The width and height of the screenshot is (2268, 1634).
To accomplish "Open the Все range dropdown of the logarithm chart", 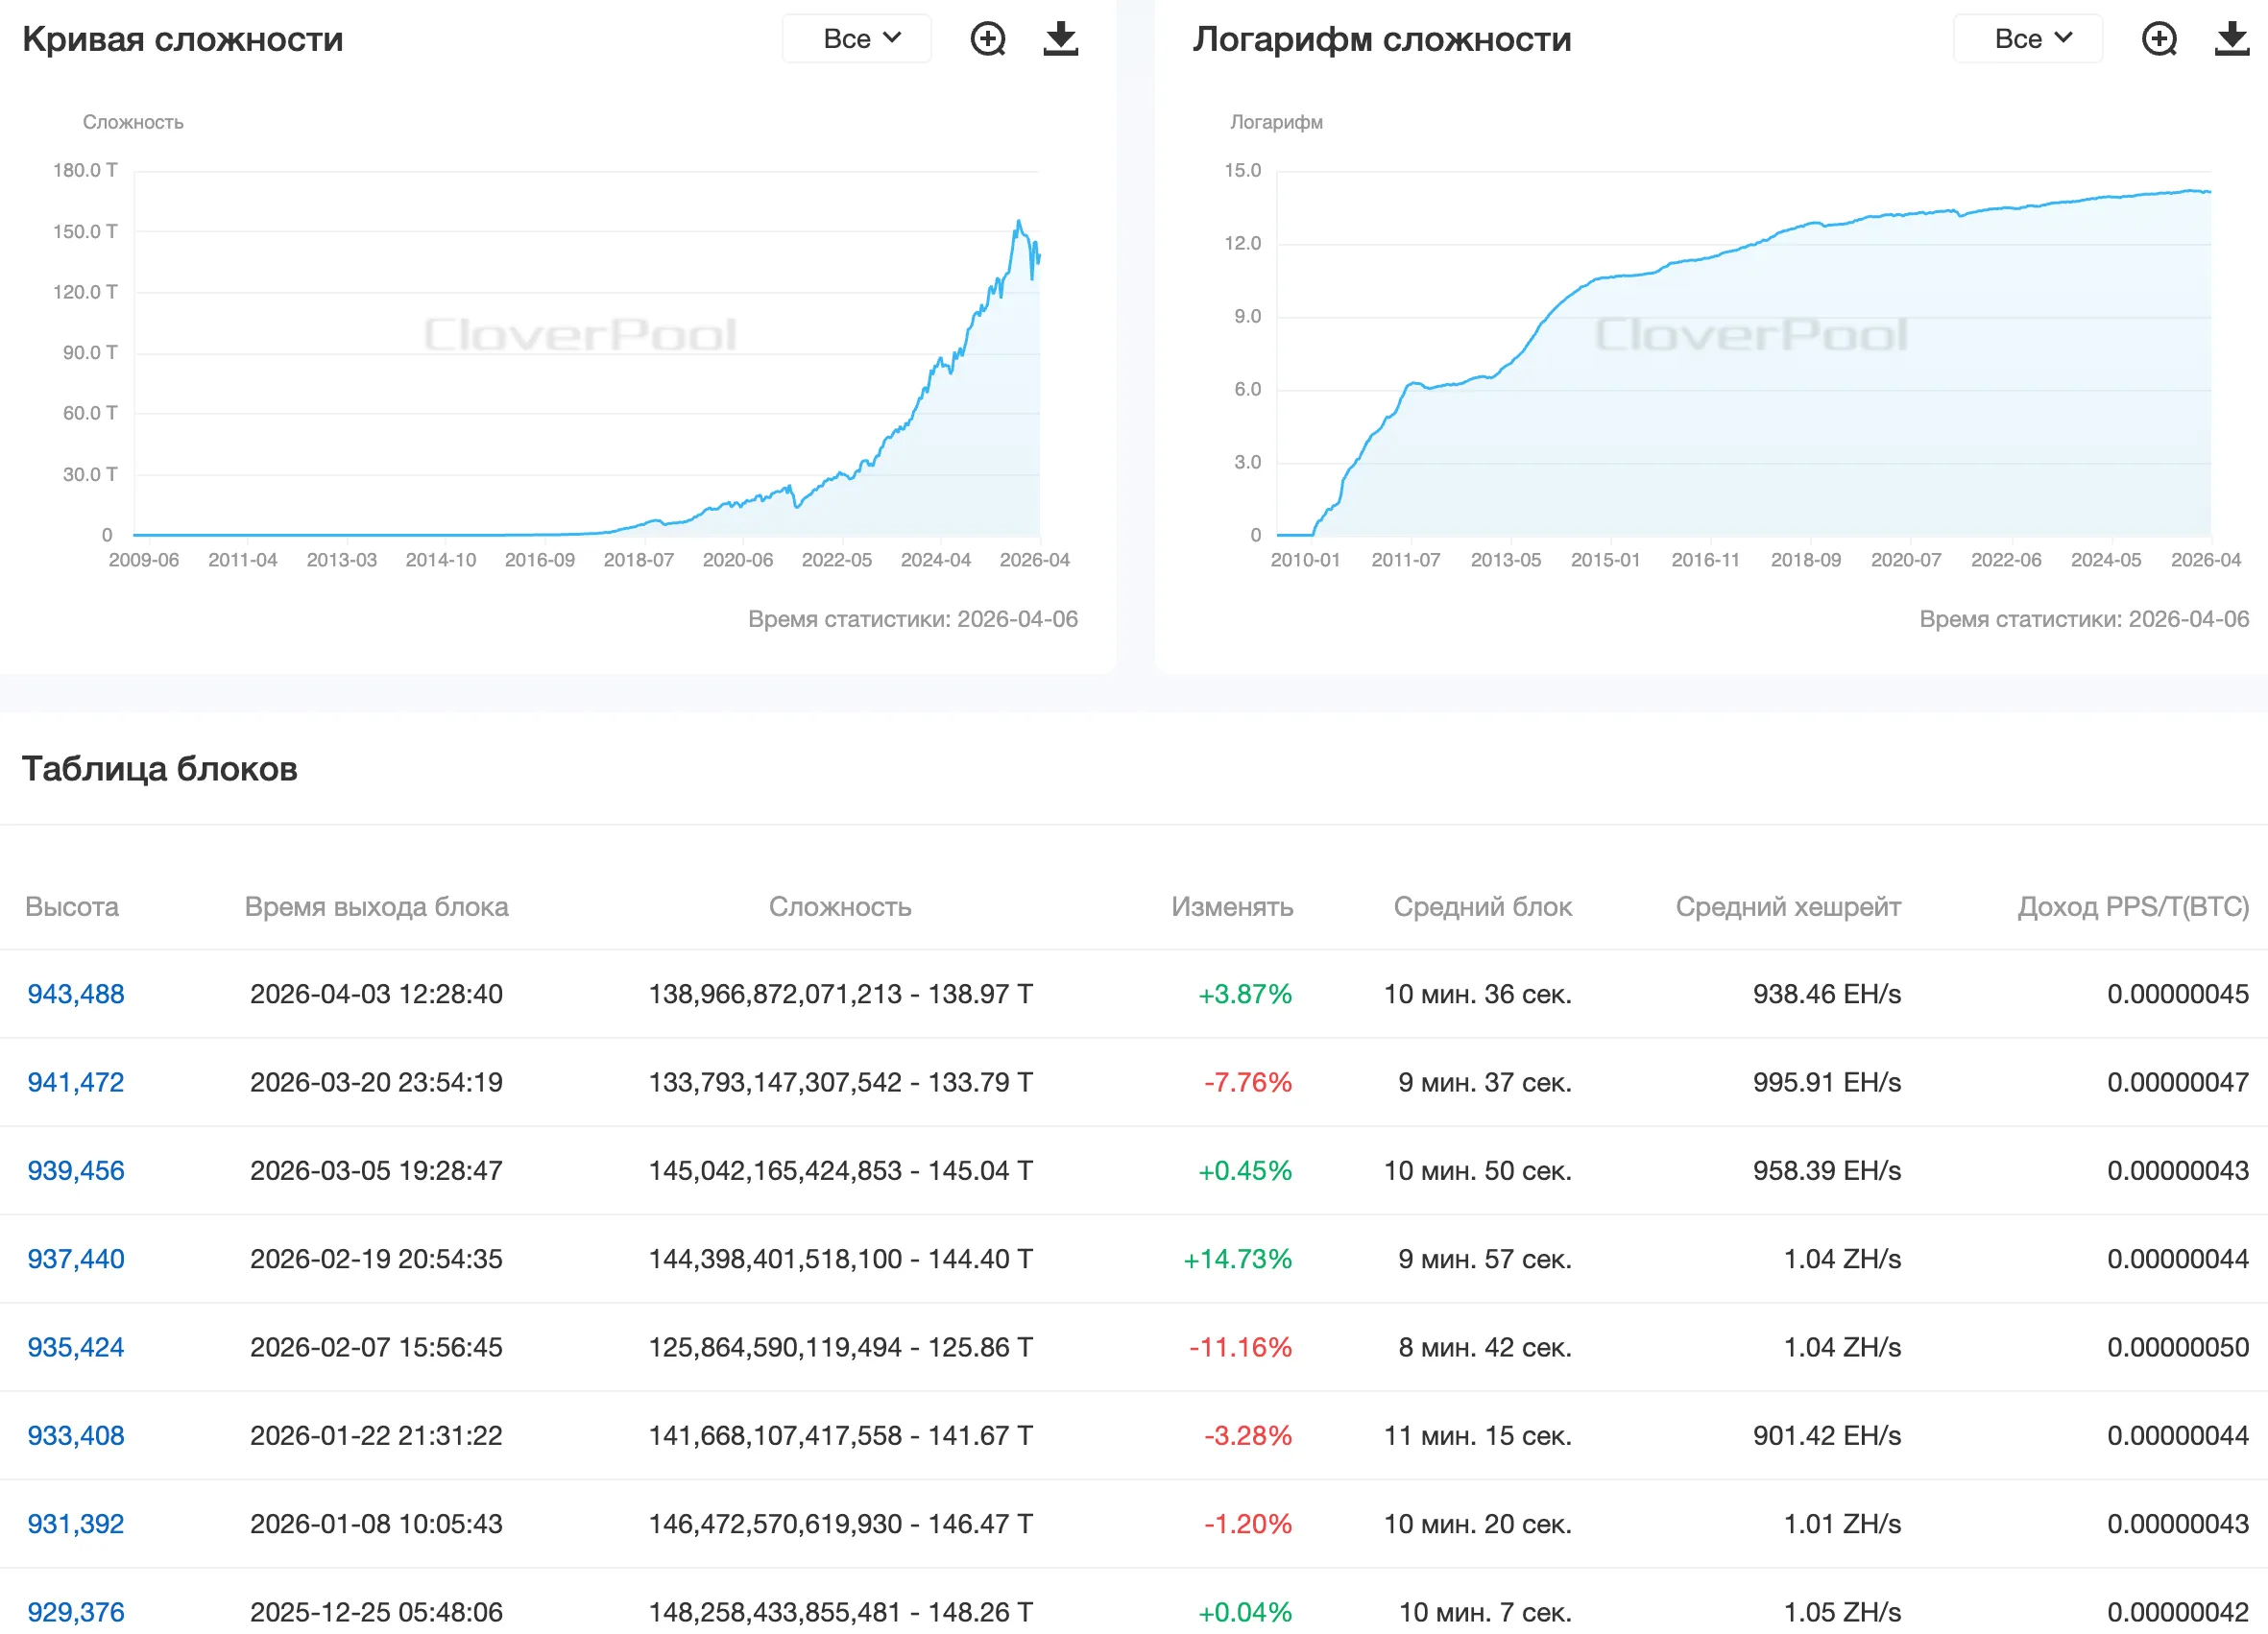I will click(x=2029, y=39).
